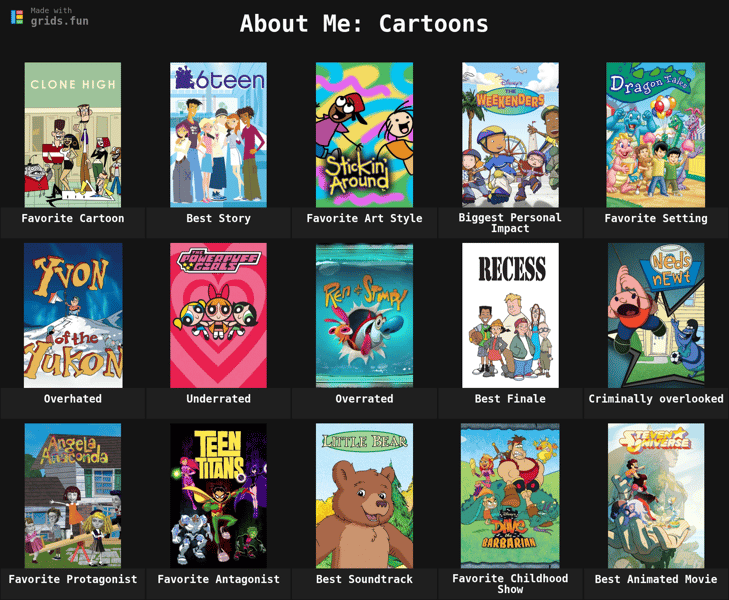Click the Little Bear poster
Screen dimensions: 729x600
click(x=364, y=495)
